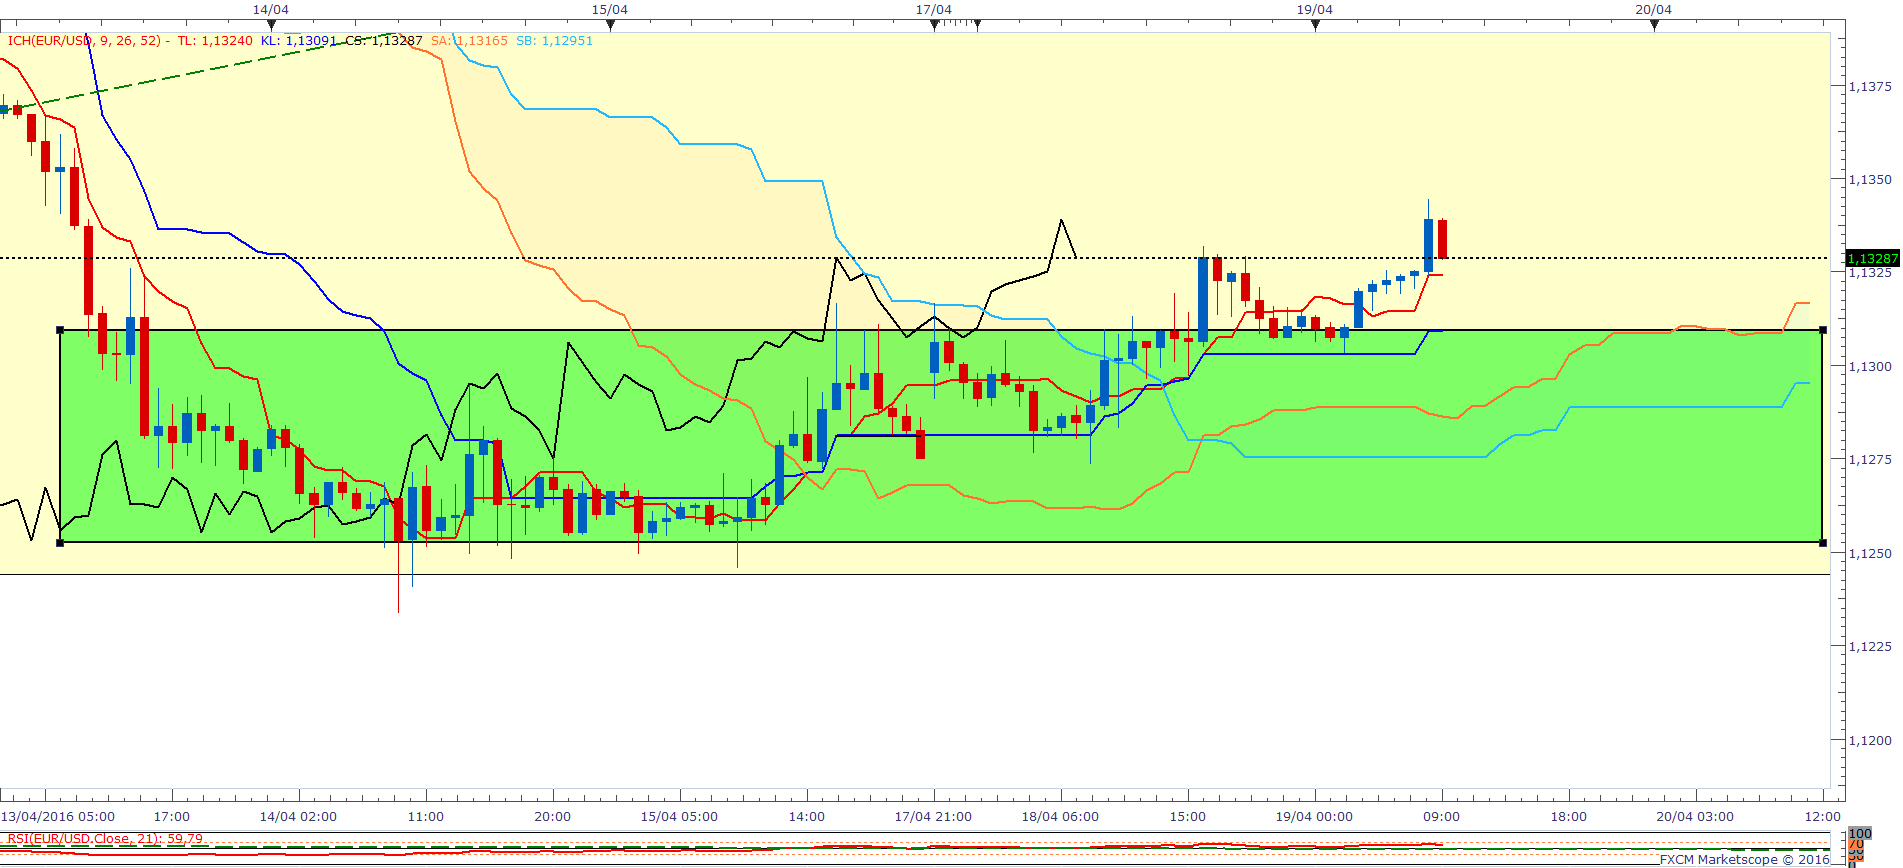Click the 19/04 day marker triangle

pos(1315,25)
